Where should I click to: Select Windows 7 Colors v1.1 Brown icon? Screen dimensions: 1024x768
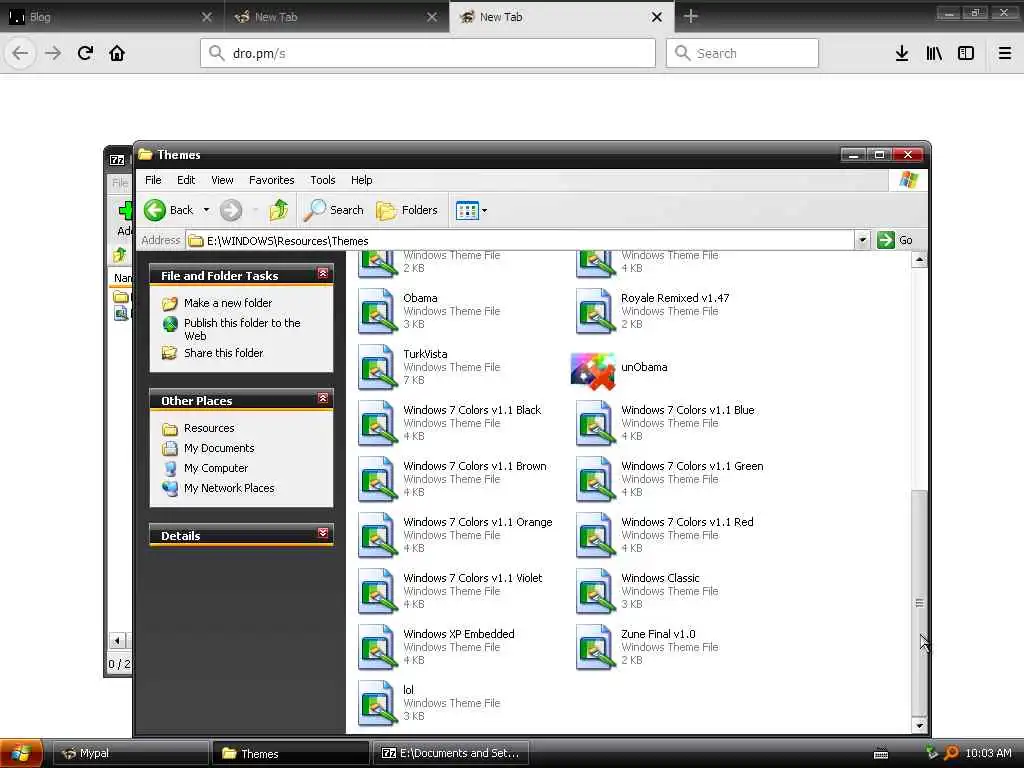377,479
